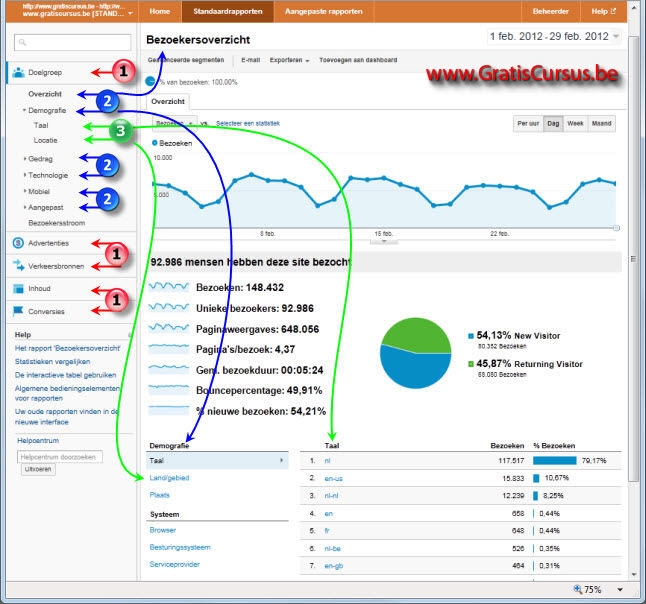646x604 pixels.
Task: Open the Aangepaste rapporten tab
Action: pyautogui.click(x=324, y=12)
